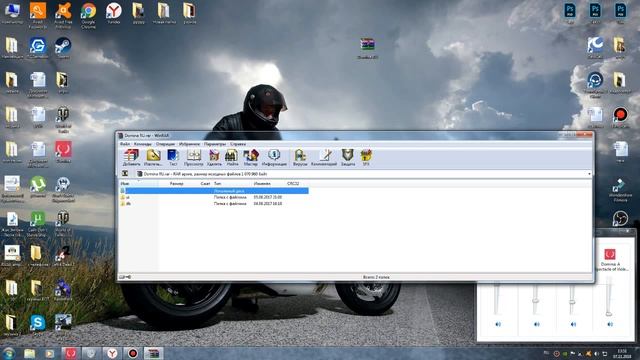Viewport: 640px width, 360px height.
Task: Click the taskbar clock
Action: [622, 353]
